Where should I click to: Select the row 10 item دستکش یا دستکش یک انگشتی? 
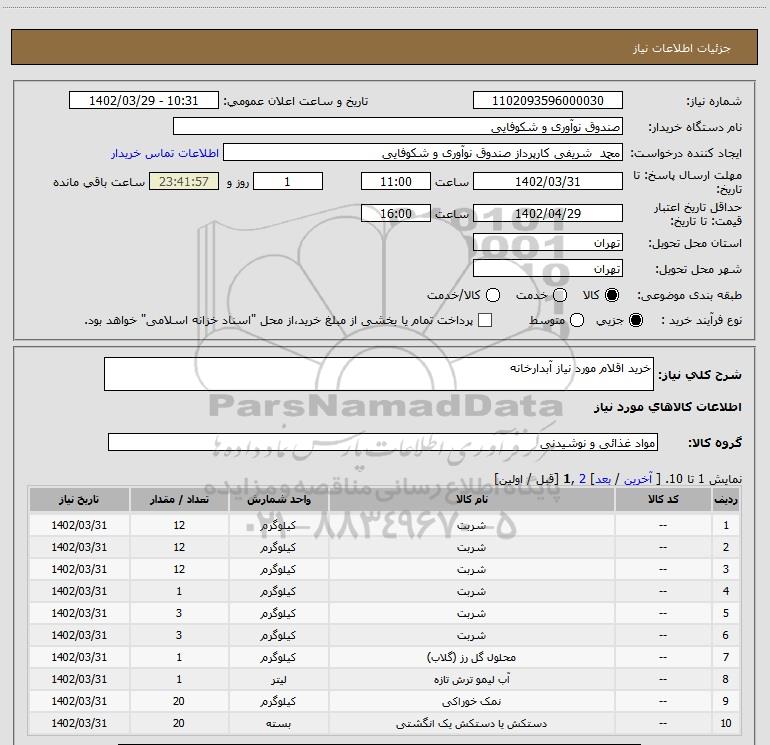tap(471, 723)
